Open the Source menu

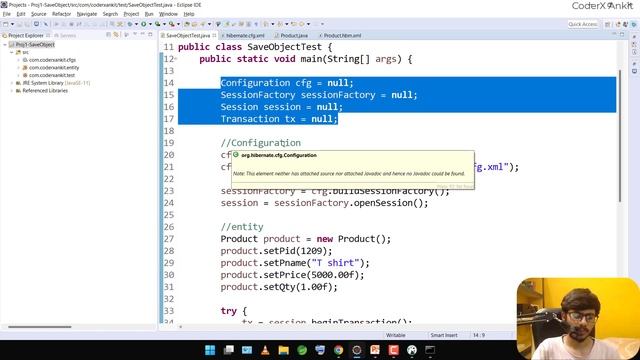click(x=39, y=14)
